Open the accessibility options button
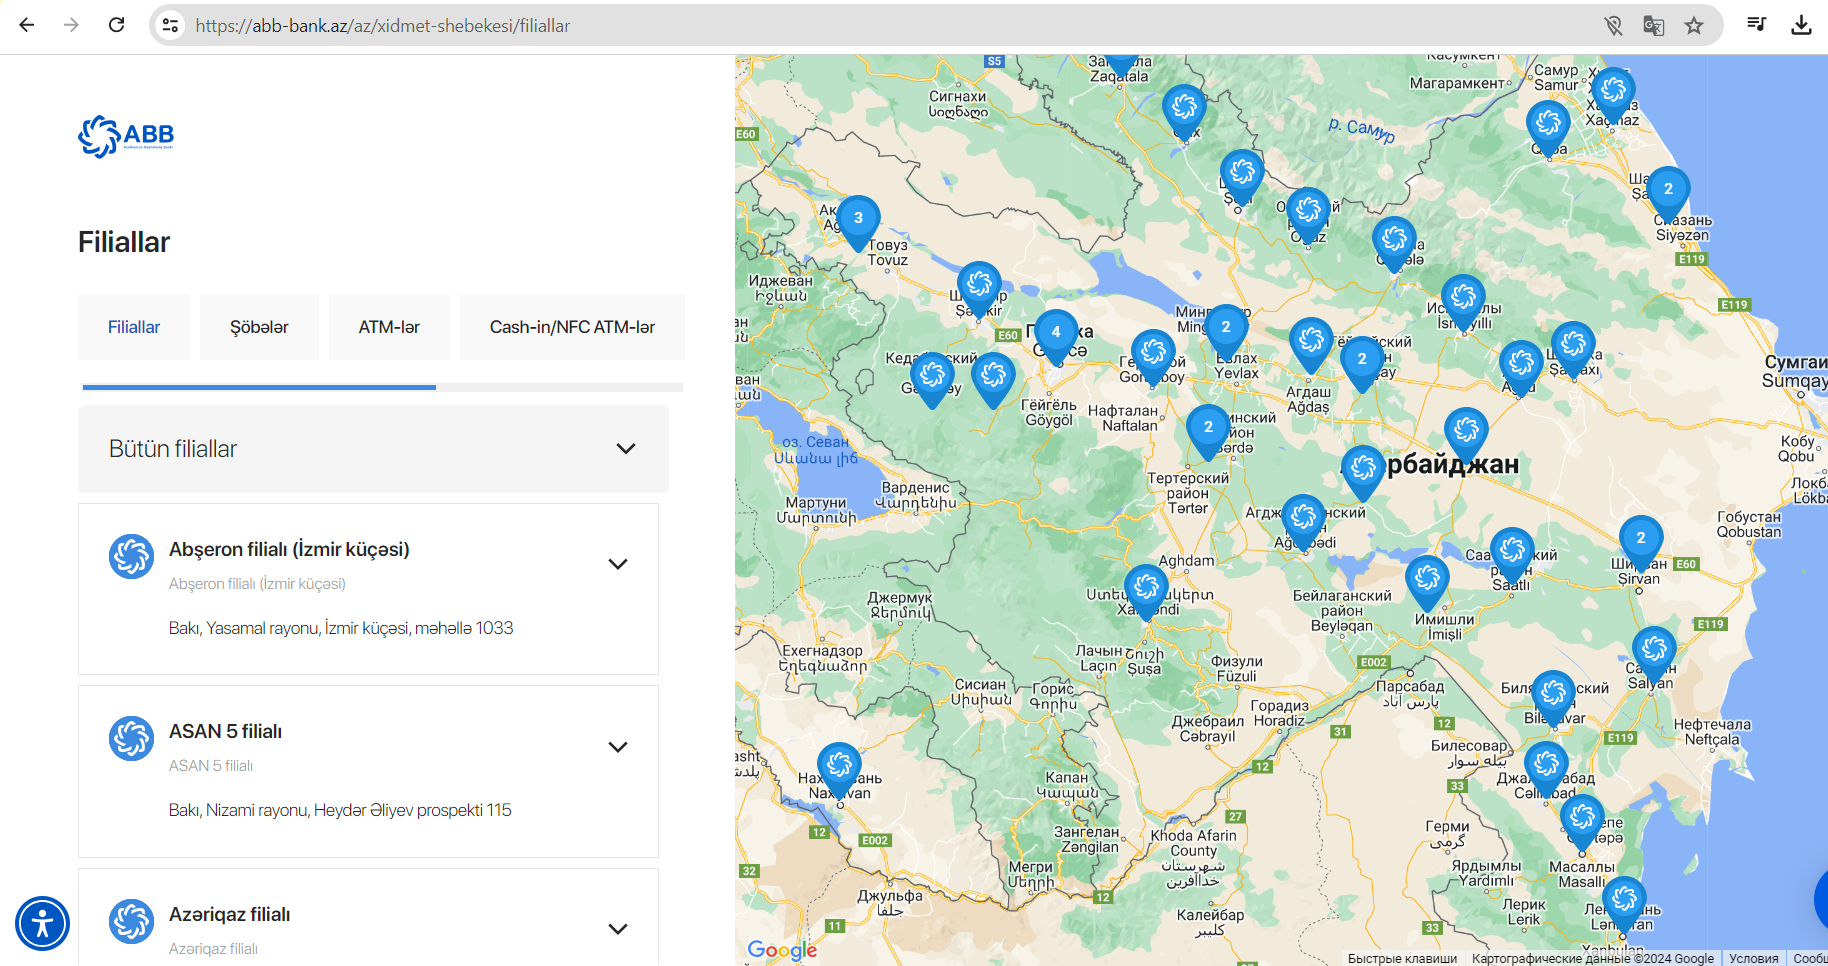The image size is (1828, 966). (42, 923)
